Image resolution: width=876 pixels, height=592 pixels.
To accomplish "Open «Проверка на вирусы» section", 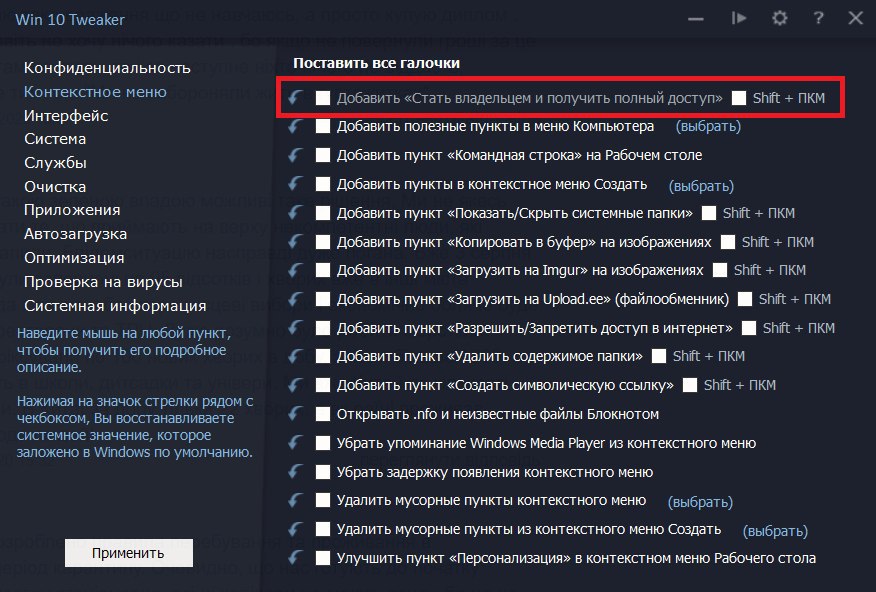I will tap(103, 282).
